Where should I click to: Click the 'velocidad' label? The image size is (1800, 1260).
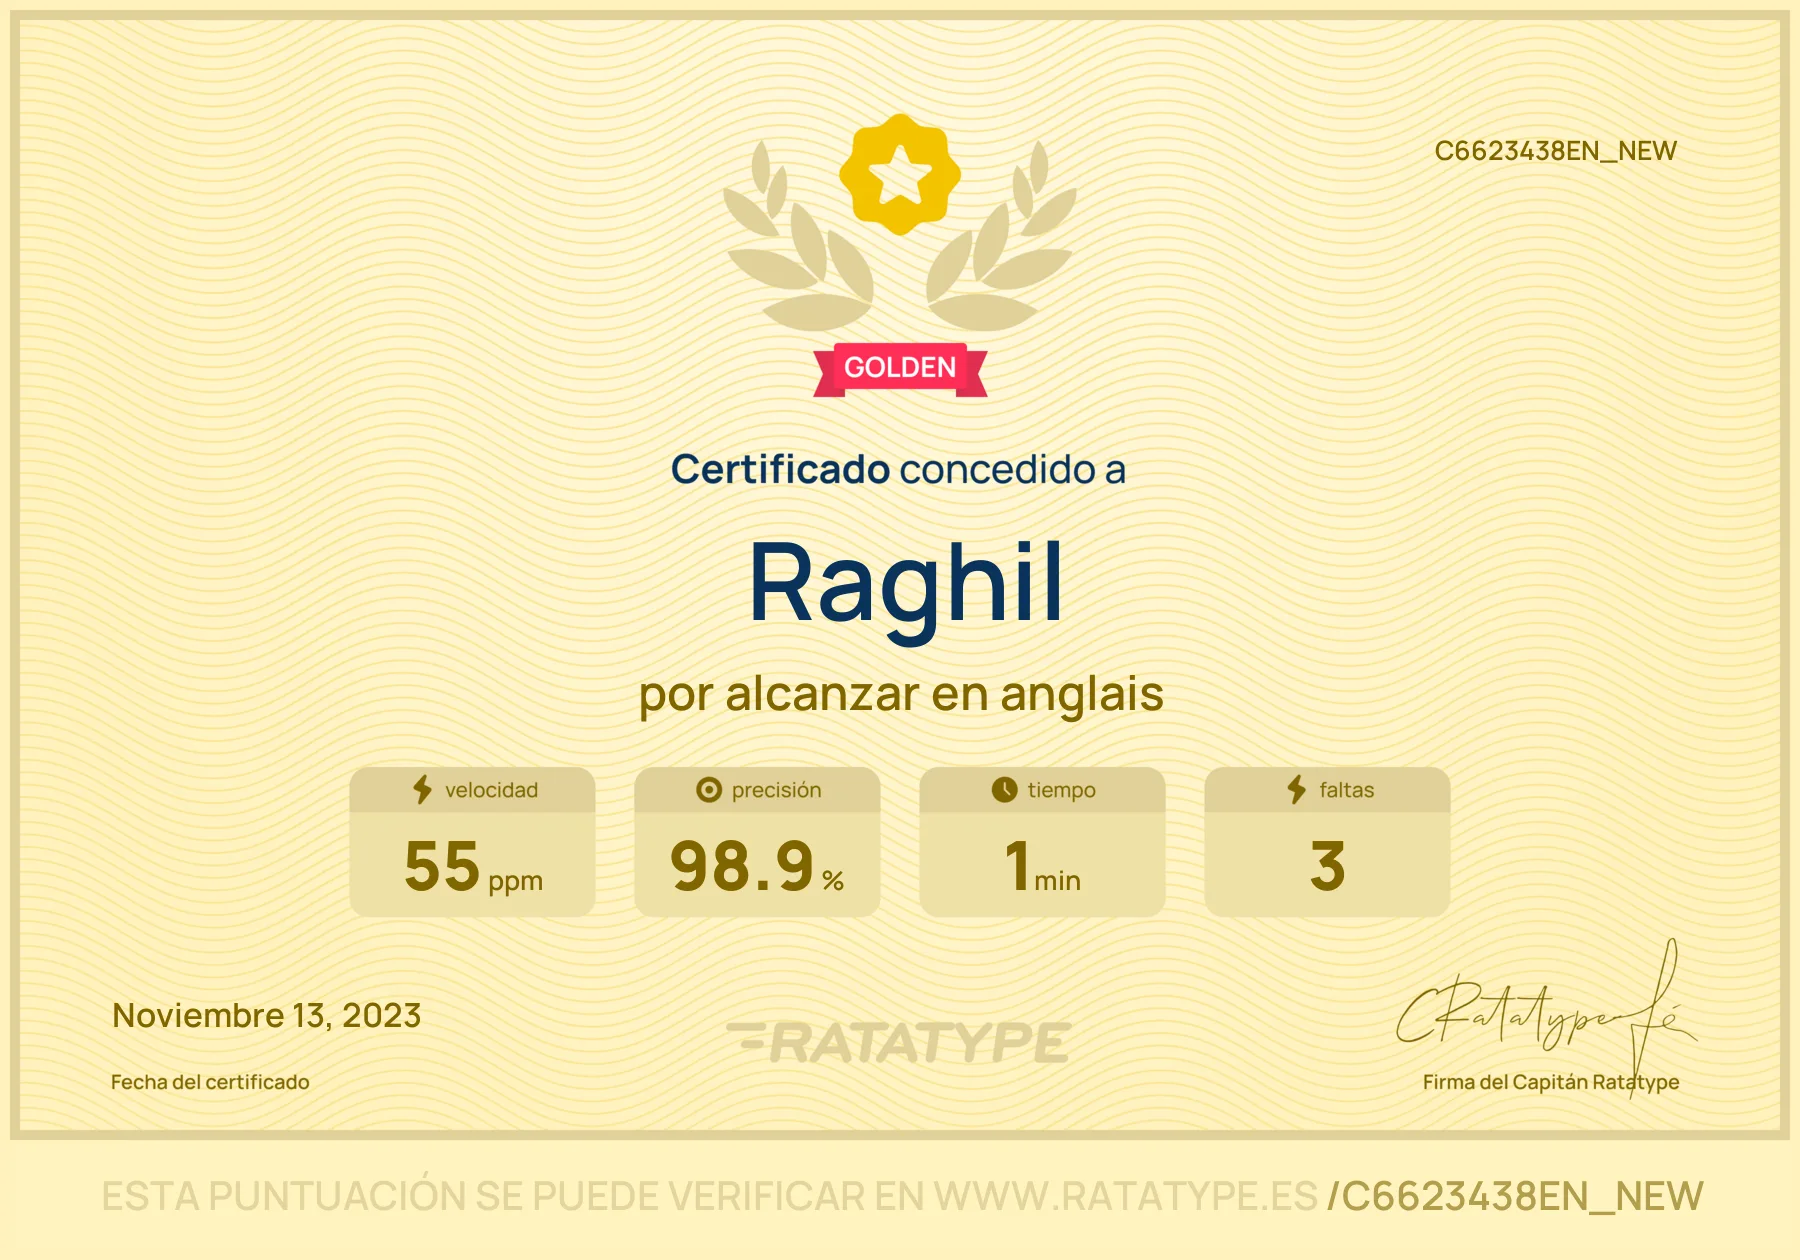pos(491,790)
